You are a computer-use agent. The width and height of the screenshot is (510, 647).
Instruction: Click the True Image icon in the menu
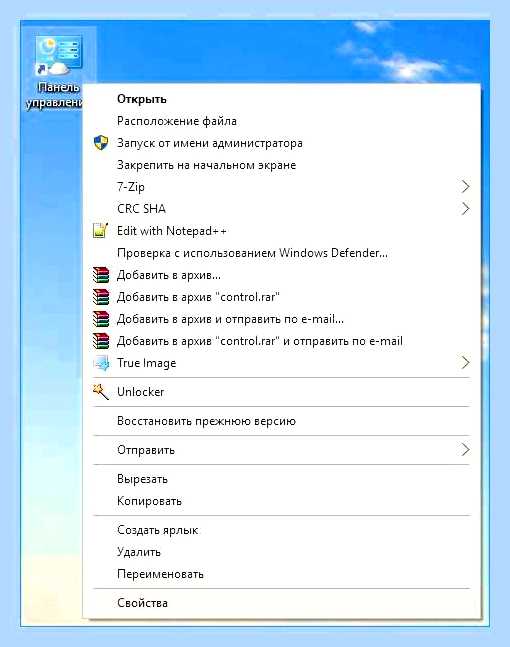(101, 363)
